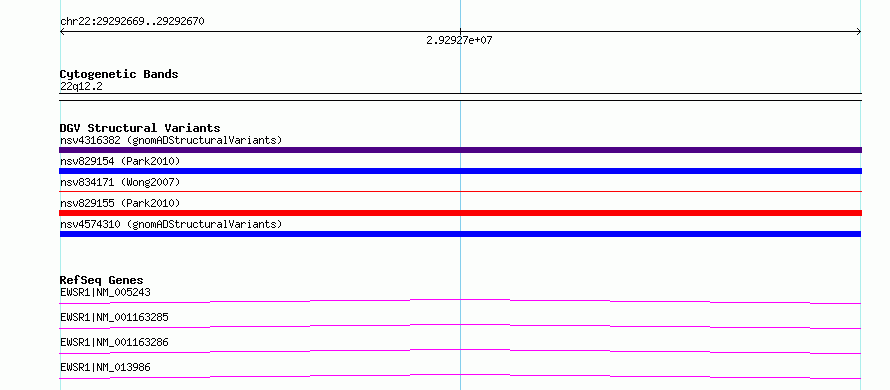Click the blue bar under nsv829154
This screenshot has width=890, height=390.
point(460,171)
